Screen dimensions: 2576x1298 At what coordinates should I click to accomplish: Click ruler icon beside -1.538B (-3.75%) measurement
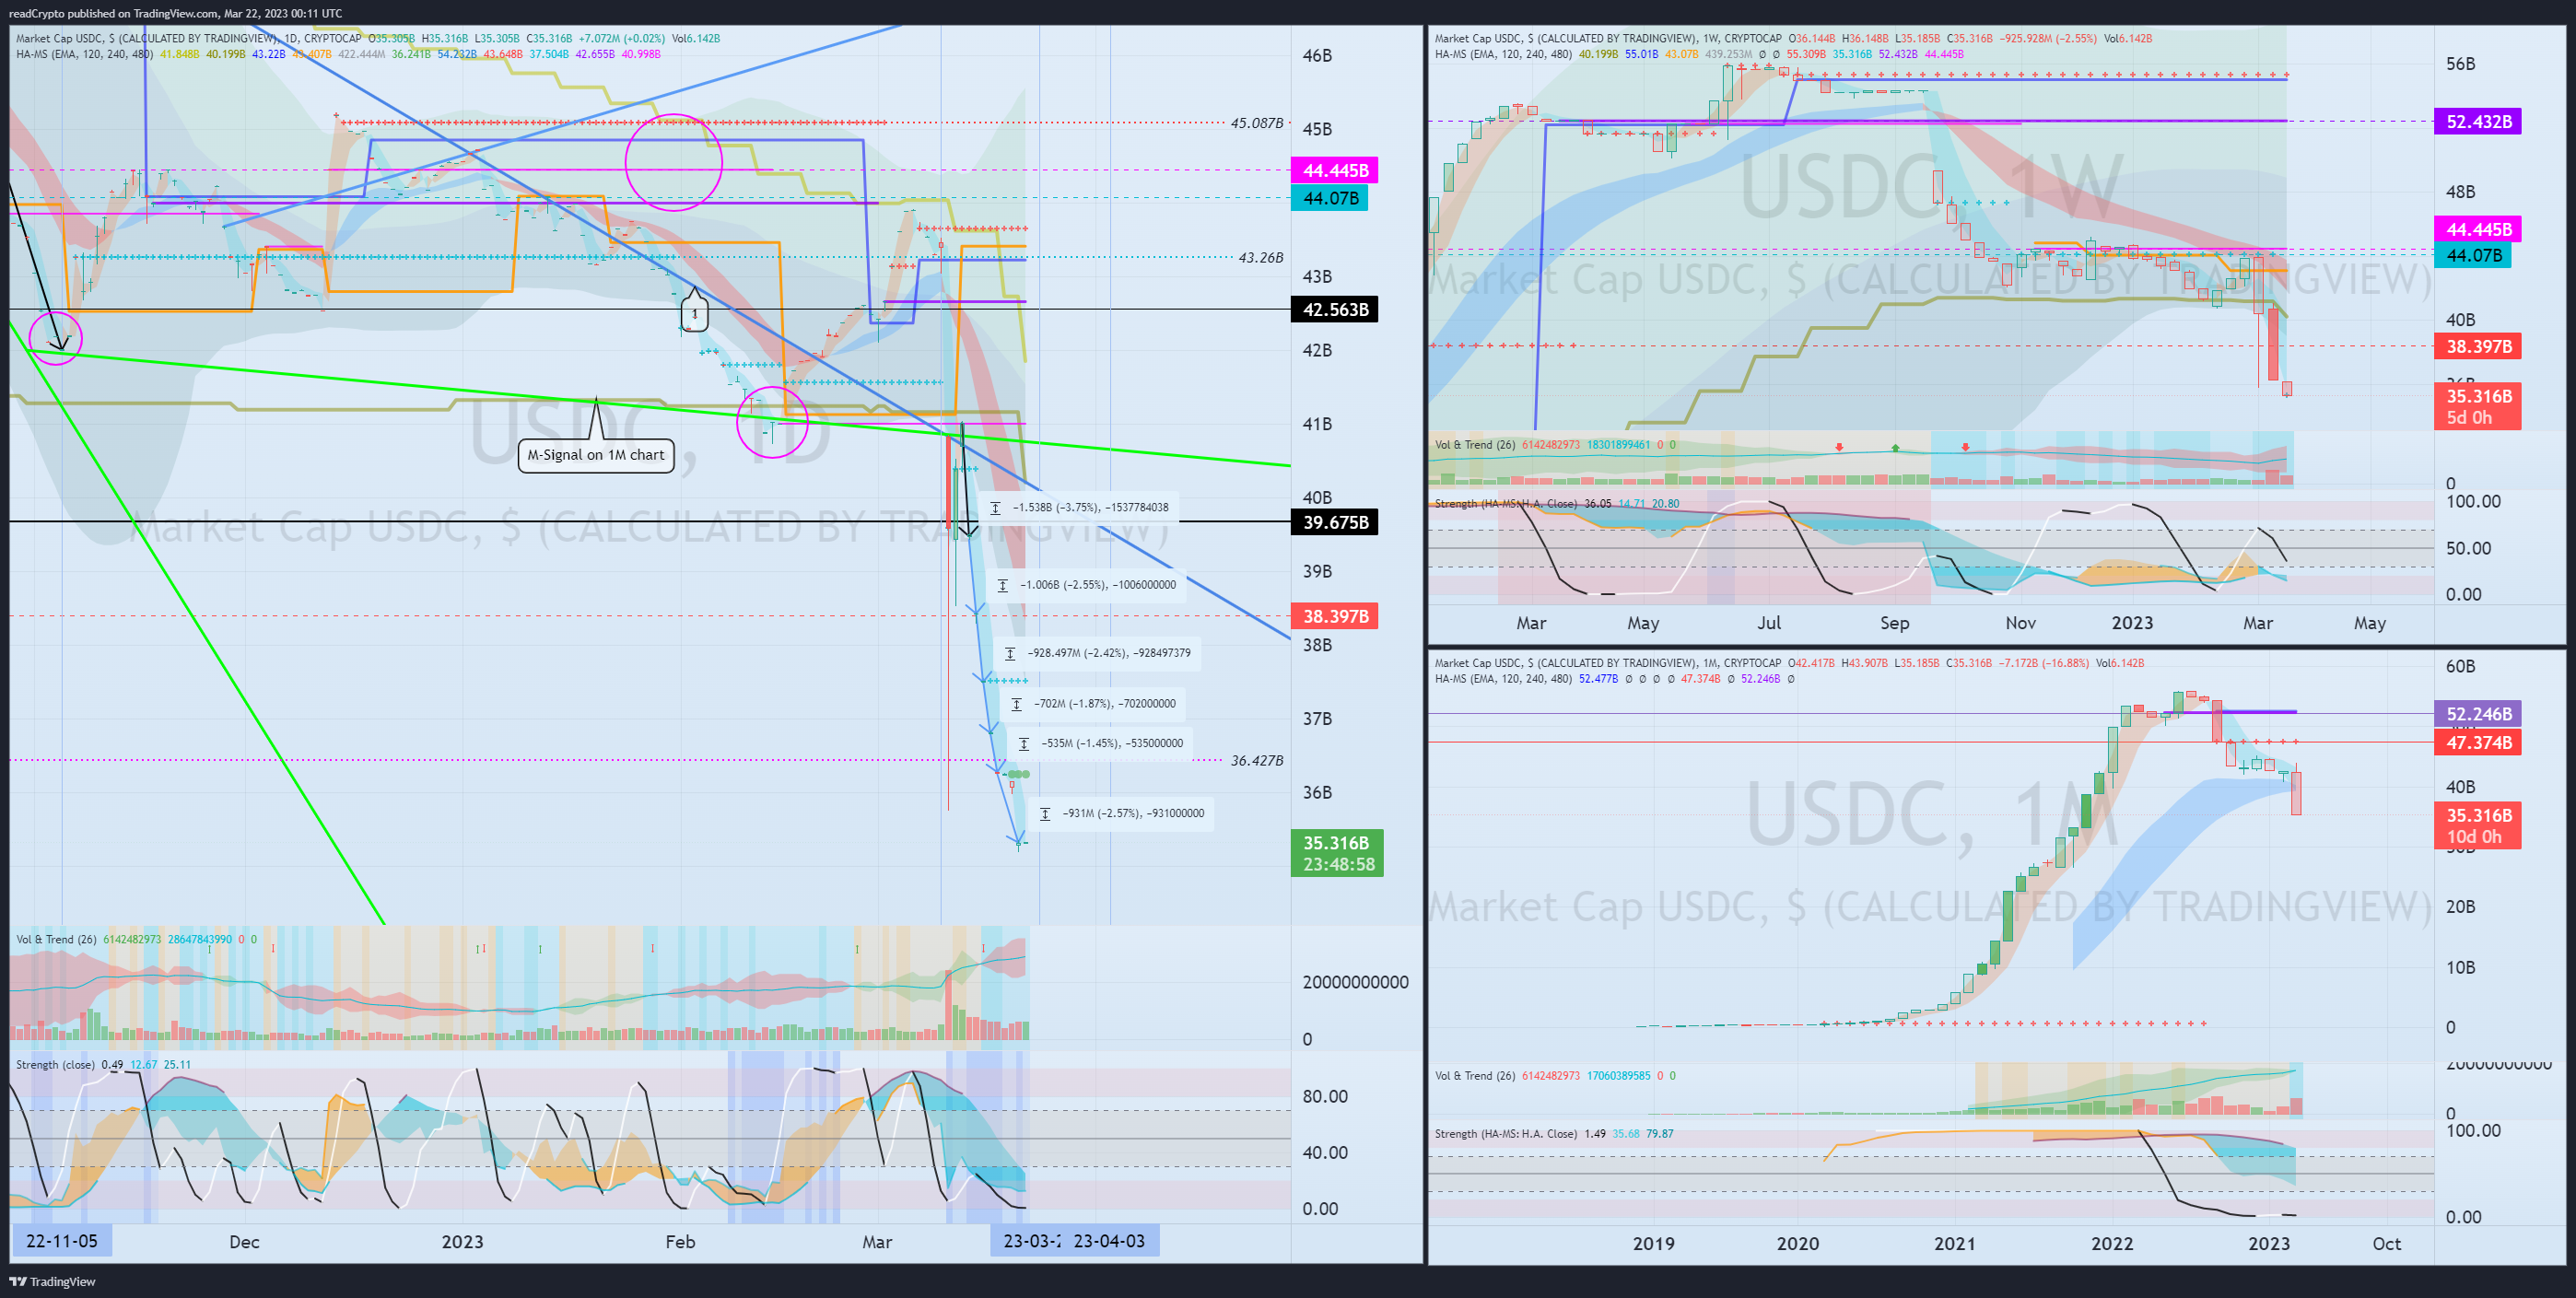(995, 508)
